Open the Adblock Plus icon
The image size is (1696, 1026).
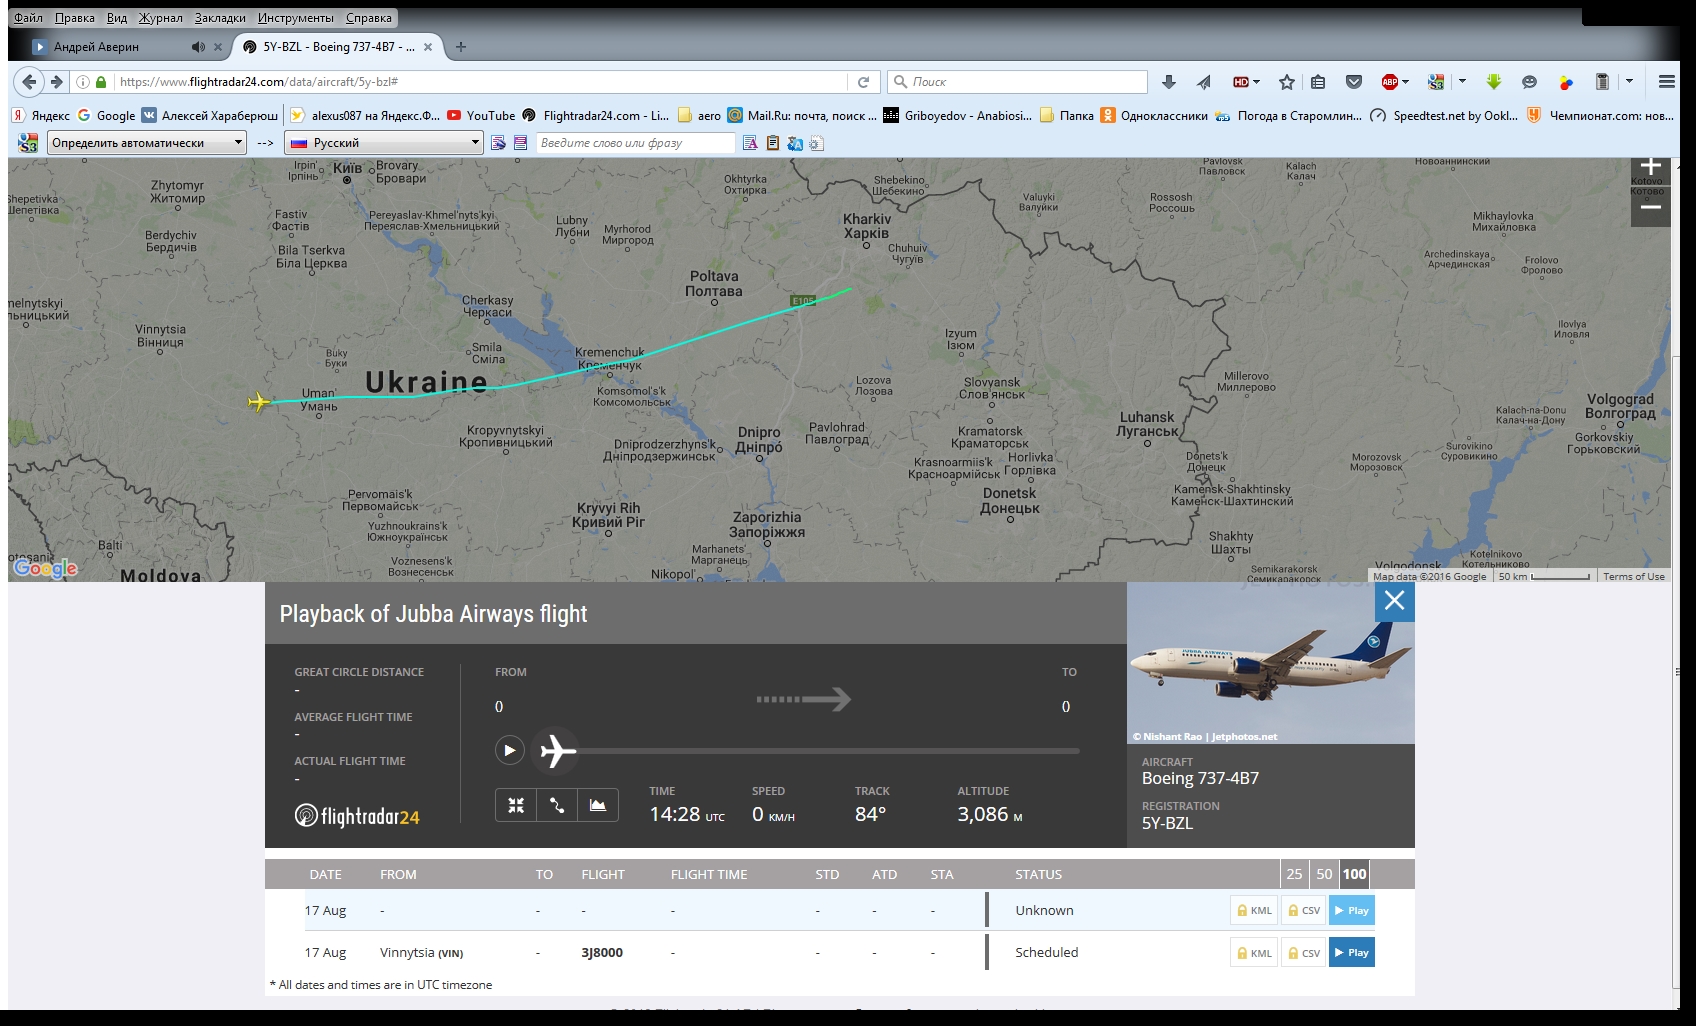[1389, 82]
